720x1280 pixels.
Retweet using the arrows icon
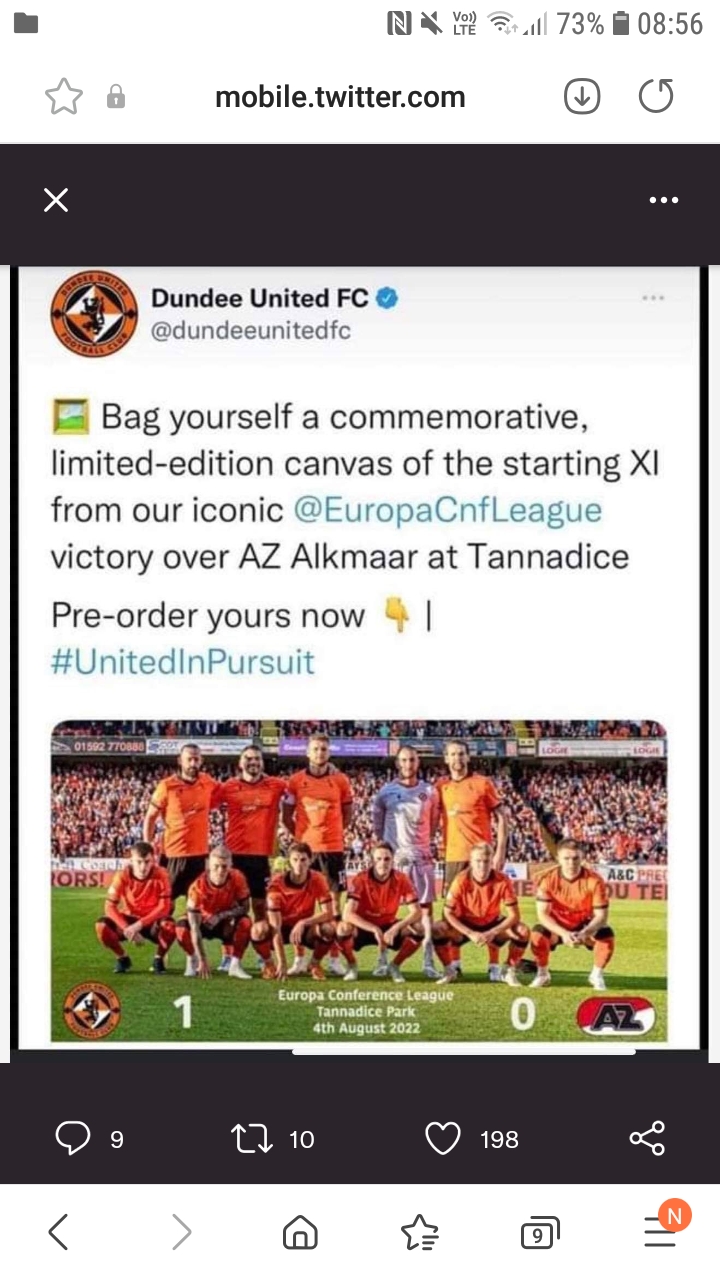(252, 1138)
